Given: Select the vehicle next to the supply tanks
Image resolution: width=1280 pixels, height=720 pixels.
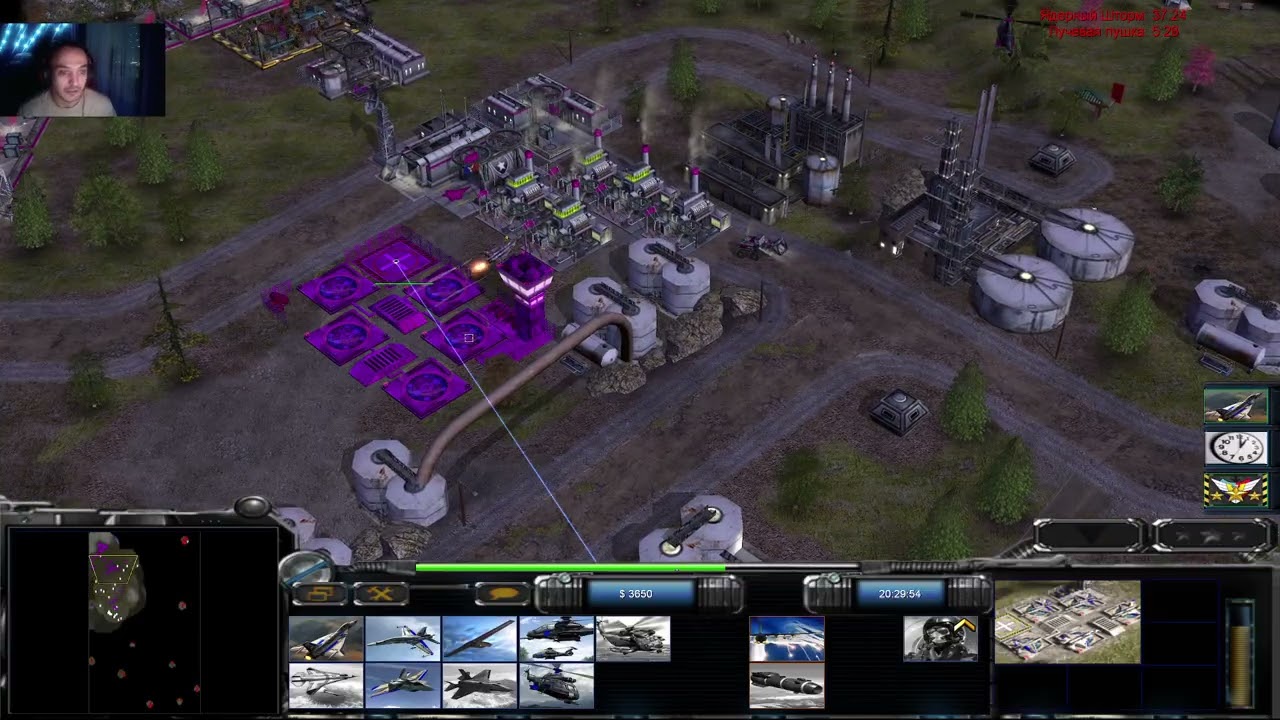Looking at the screenshot, I should (x=762, y=245).
